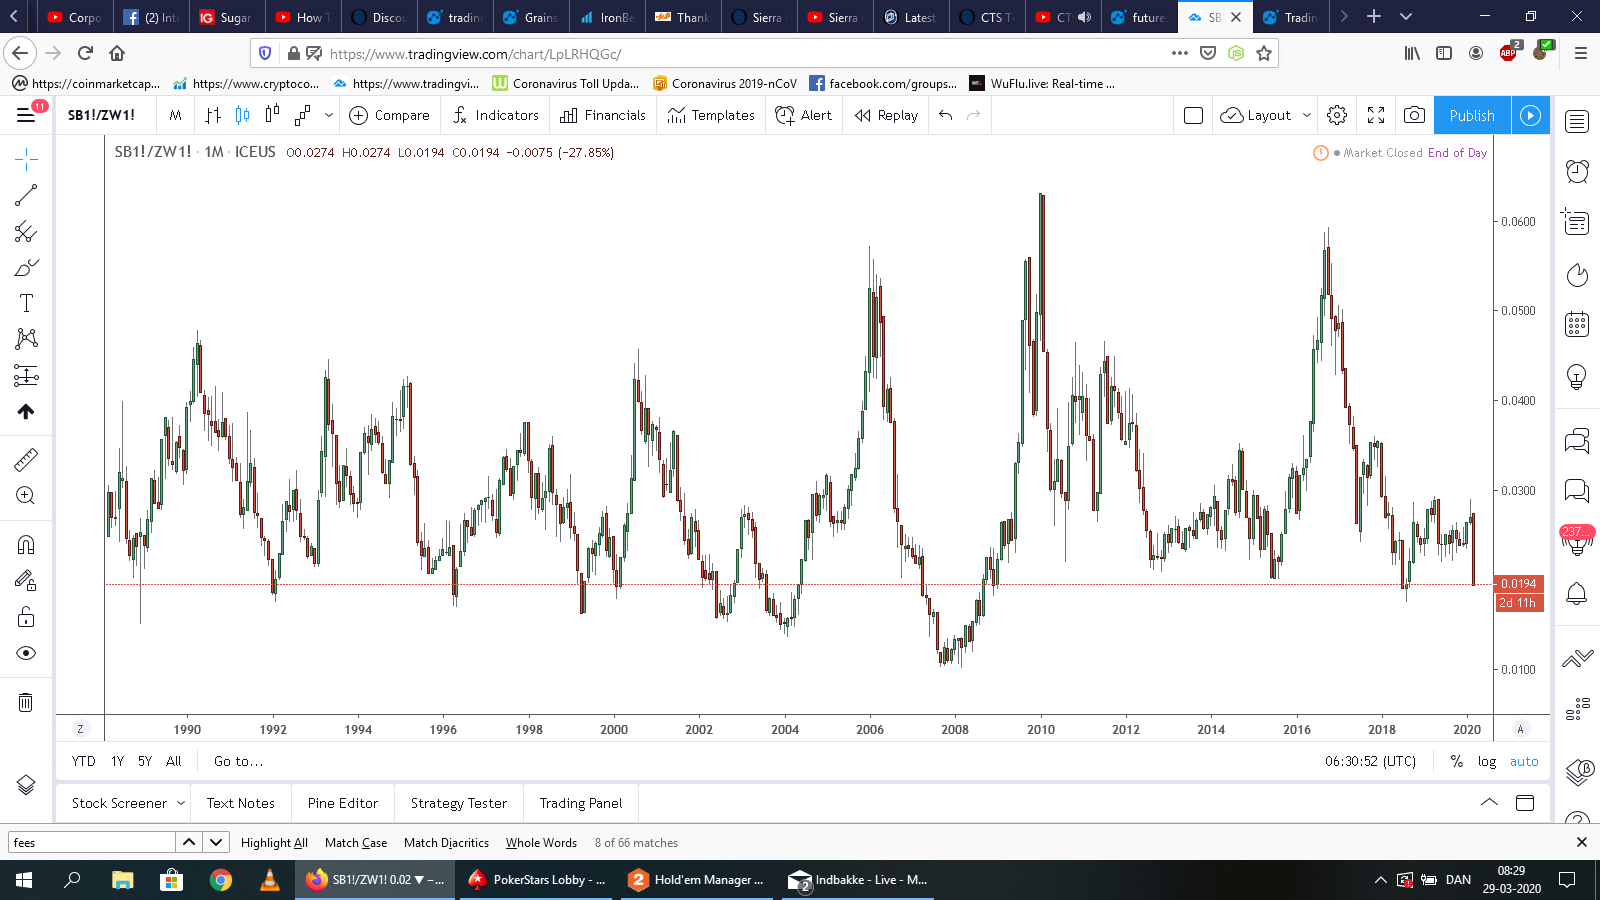1600x900 pixels.
Task: Select the ruler measure tool
Action: tap(26, 460)
